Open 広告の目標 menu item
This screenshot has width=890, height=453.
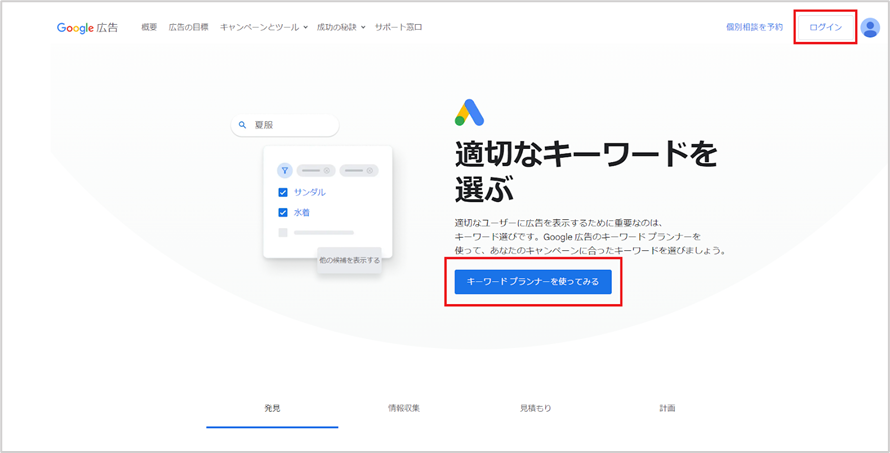coord(188,27)
